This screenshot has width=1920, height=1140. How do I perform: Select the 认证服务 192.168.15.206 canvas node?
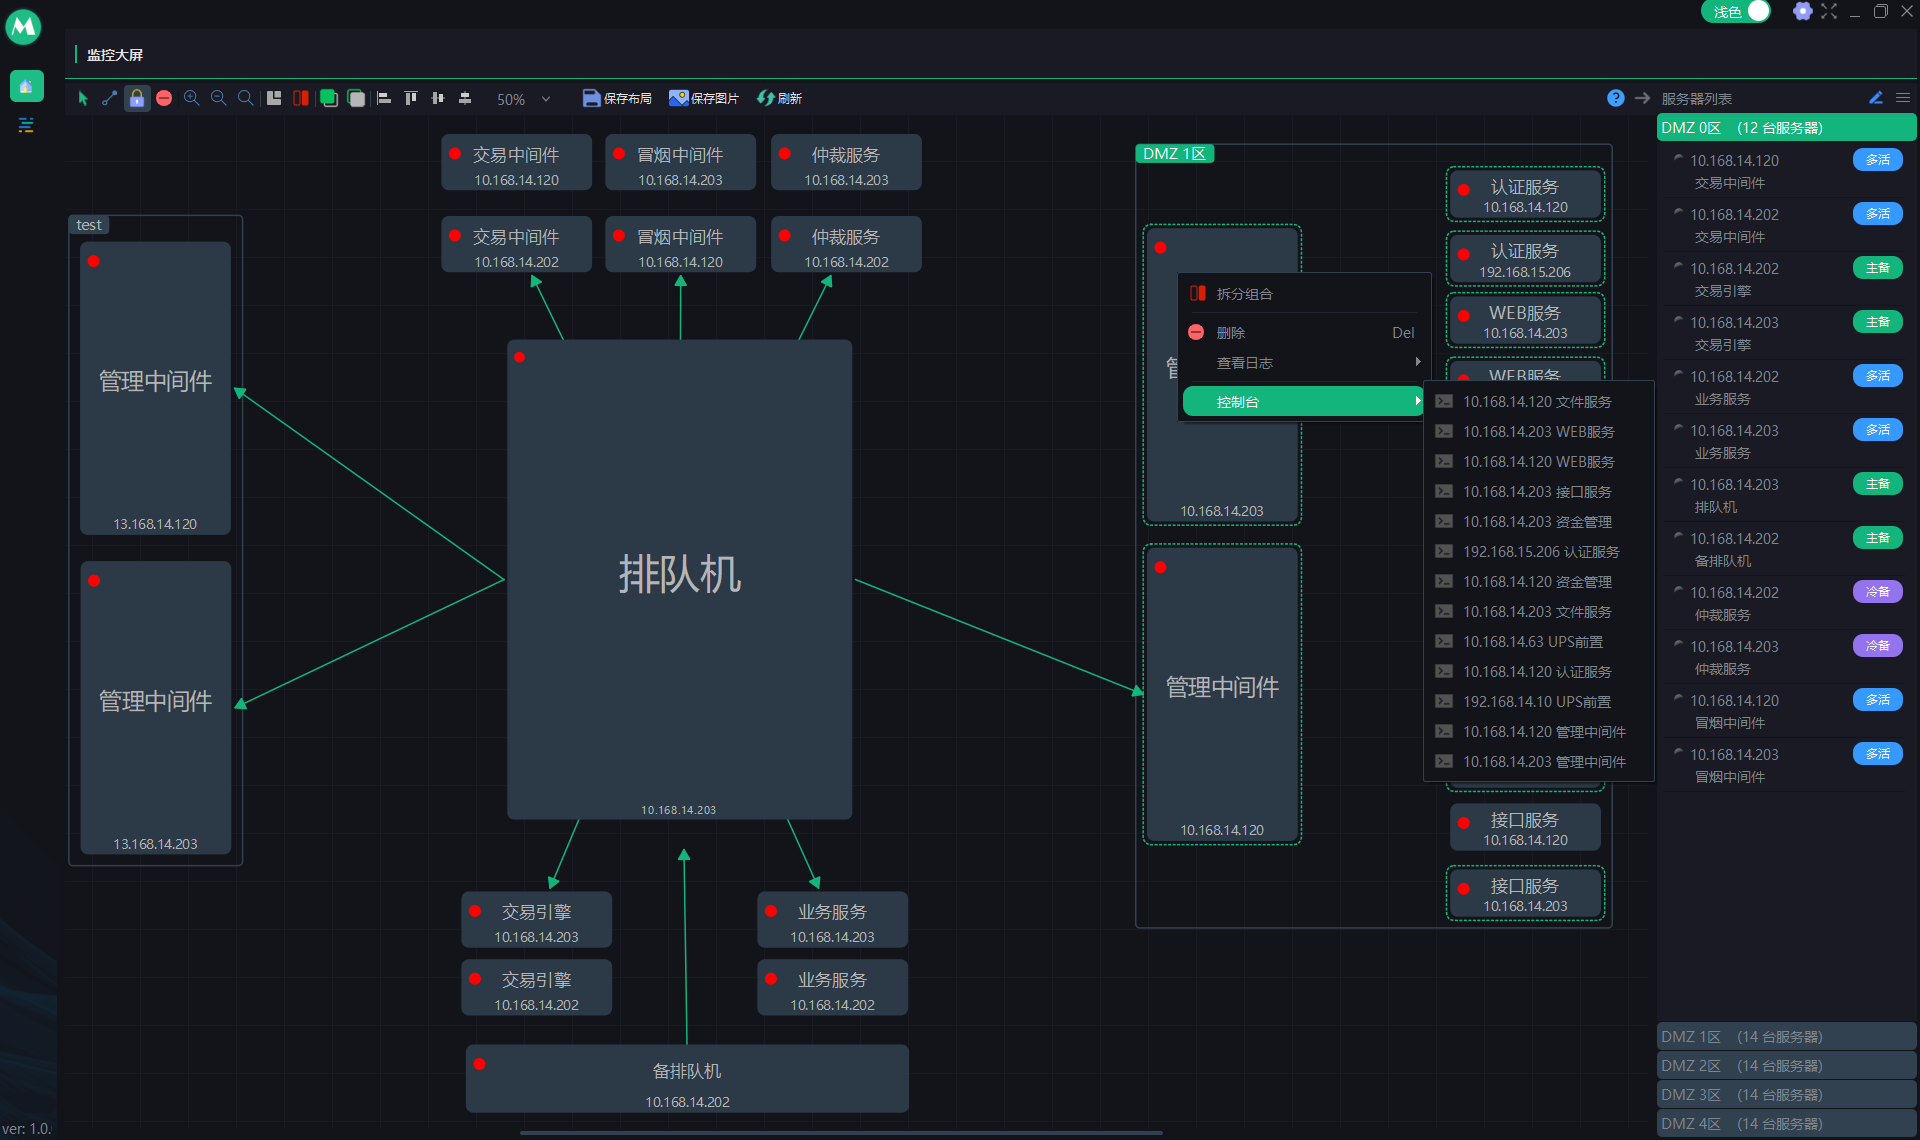click(1525, 259)
